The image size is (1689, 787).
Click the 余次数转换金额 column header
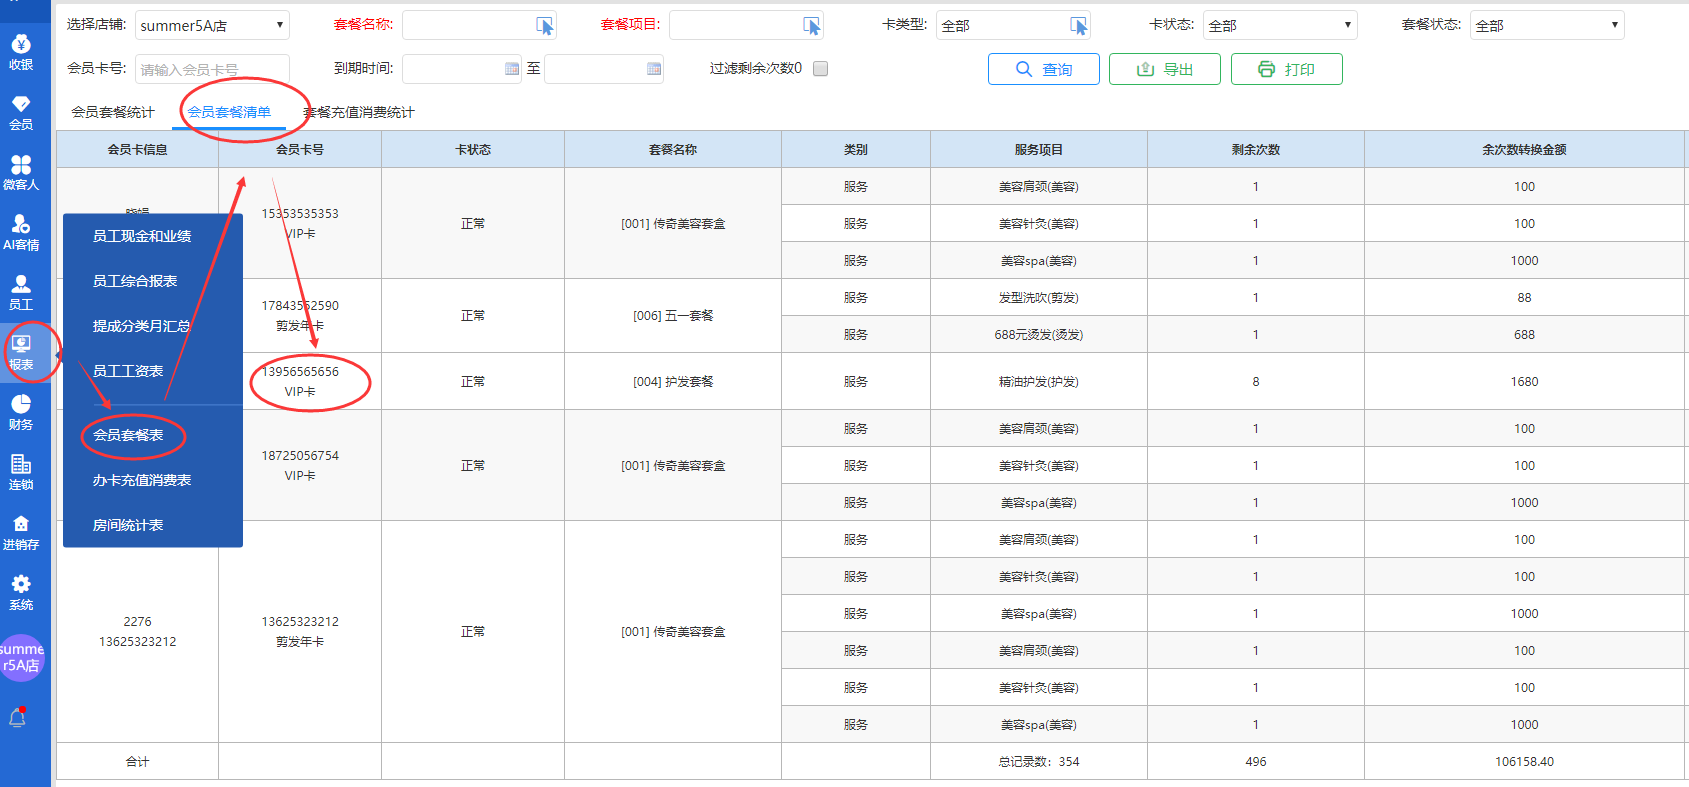pyautogui.click(x=1524, y=150)
